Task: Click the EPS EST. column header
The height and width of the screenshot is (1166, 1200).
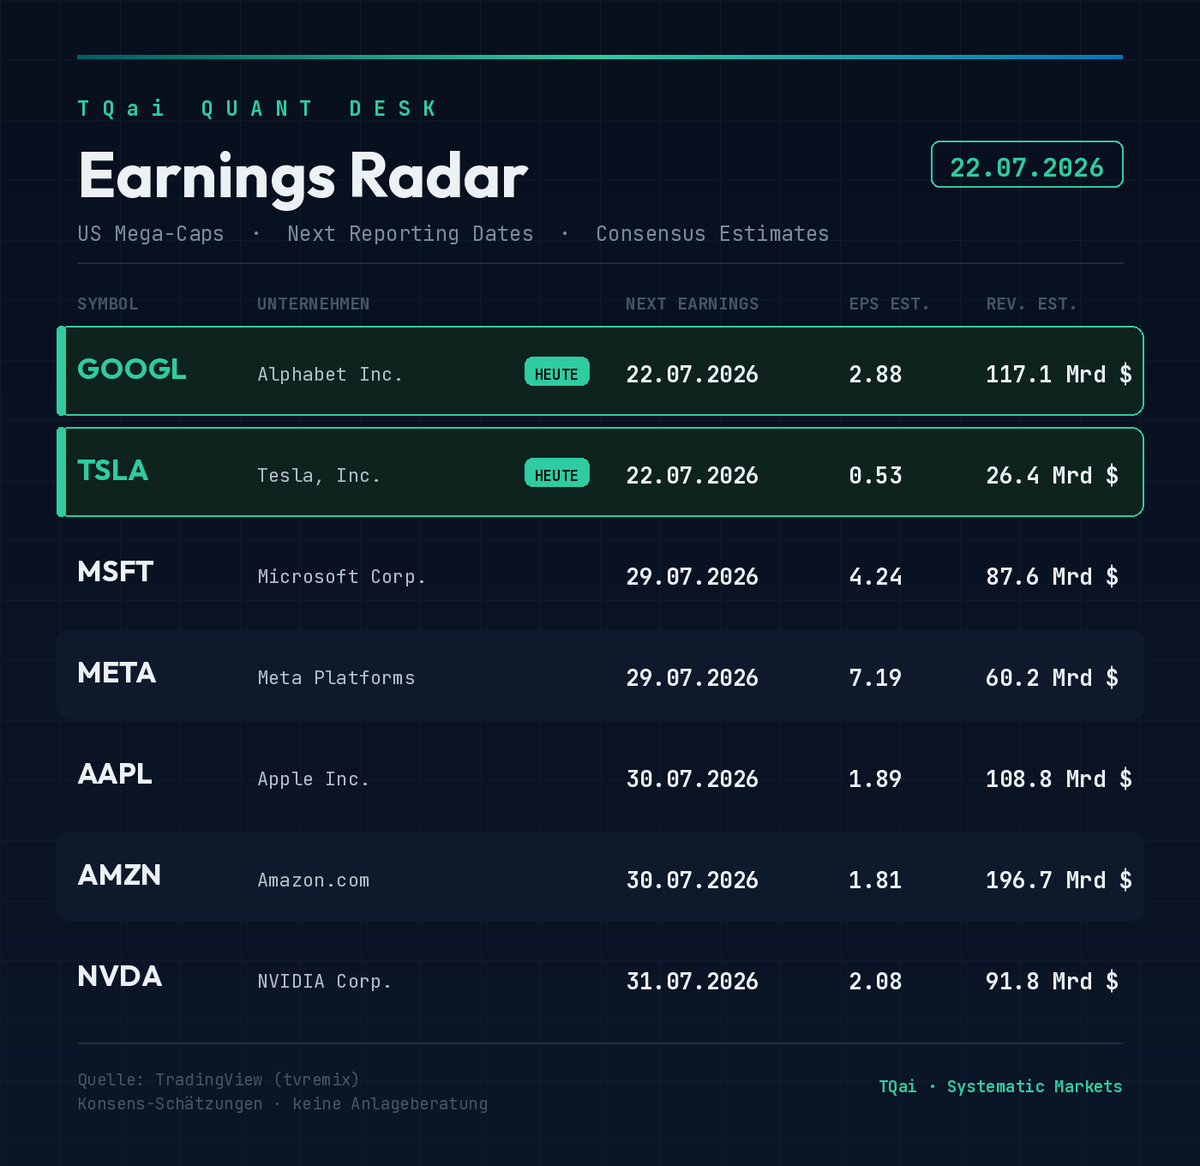Action: pos(889,304)
